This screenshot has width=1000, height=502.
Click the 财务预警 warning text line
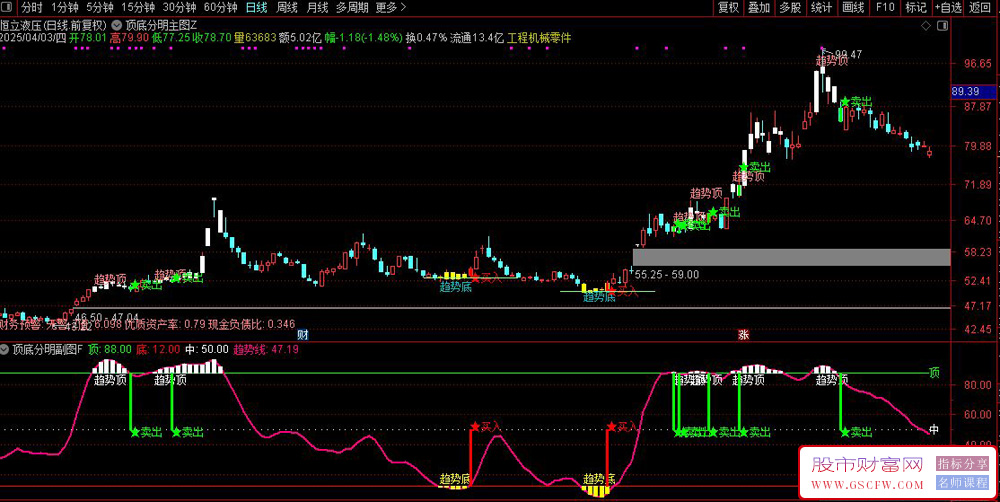[148, 325]
